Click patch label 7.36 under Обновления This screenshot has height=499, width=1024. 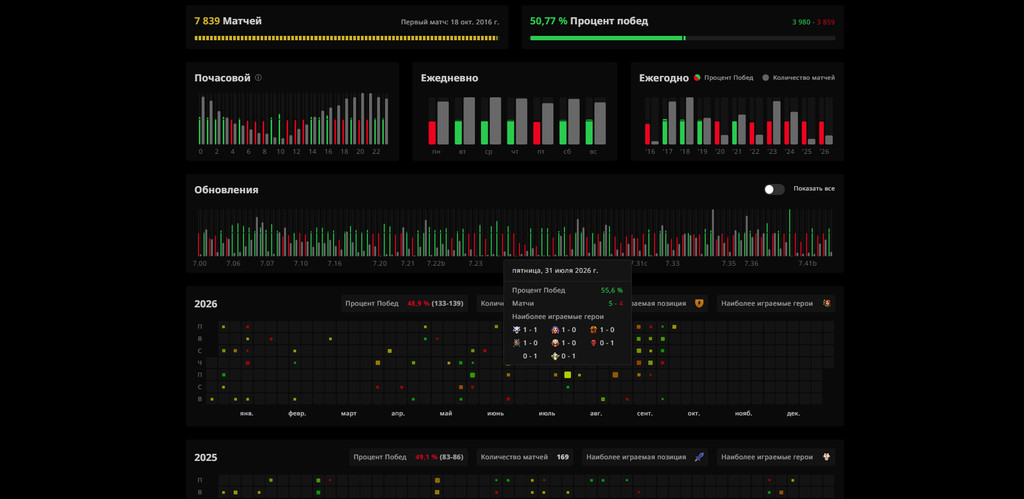pyautogui.click(x=751, y=263)
